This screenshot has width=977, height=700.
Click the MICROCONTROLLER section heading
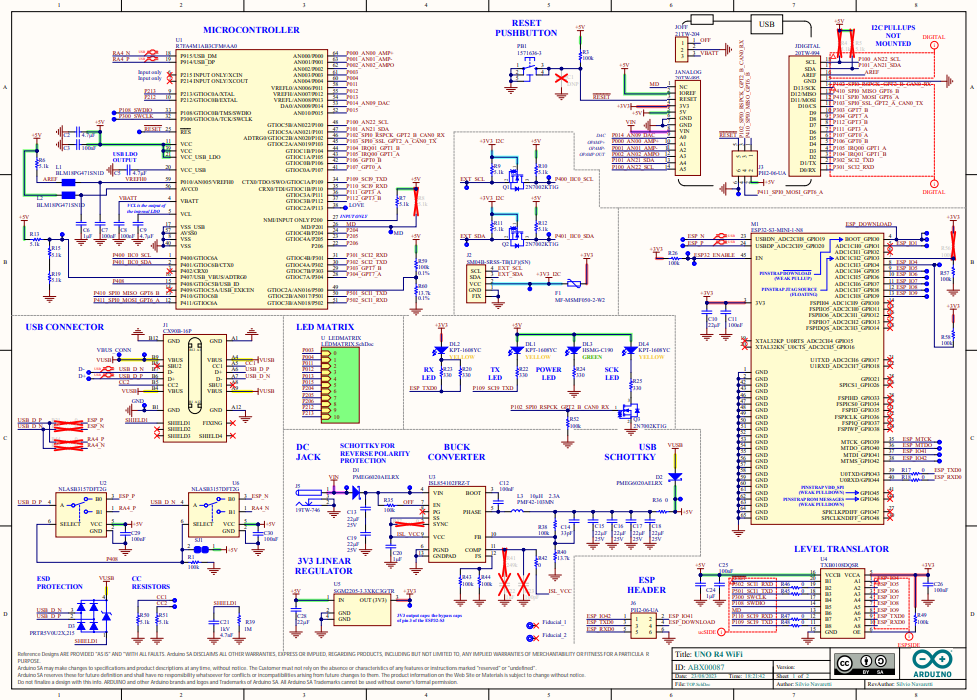pos(251,30)
